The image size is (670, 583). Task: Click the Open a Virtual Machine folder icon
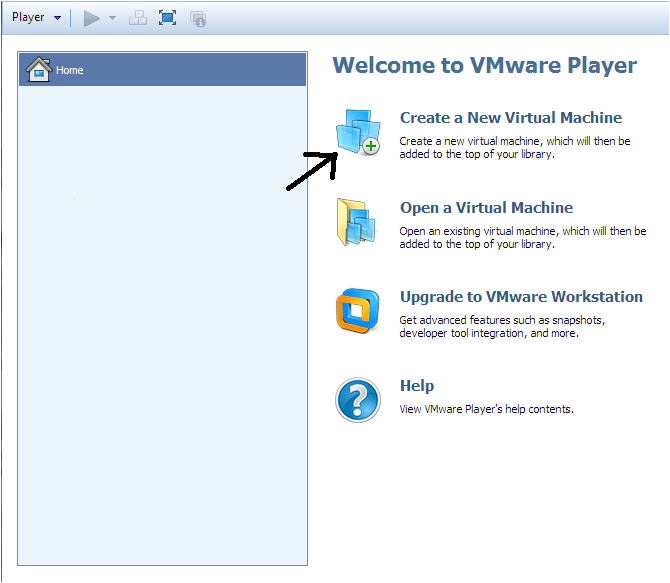point(356,223)
